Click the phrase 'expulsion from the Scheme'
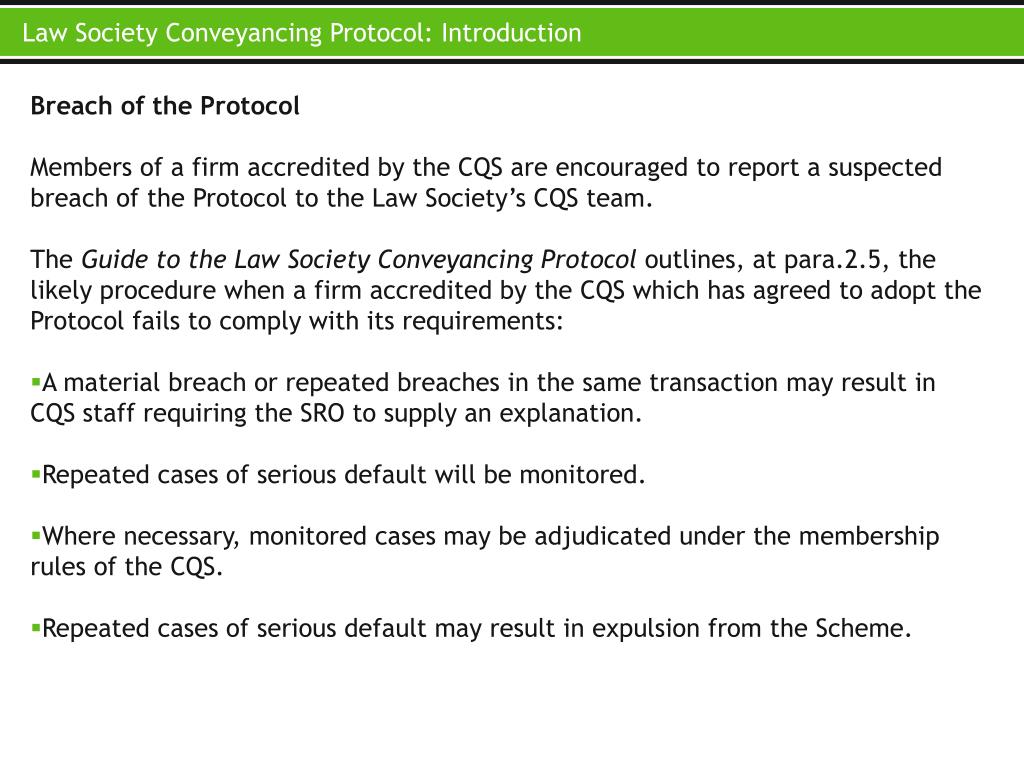 coord(751,628)
